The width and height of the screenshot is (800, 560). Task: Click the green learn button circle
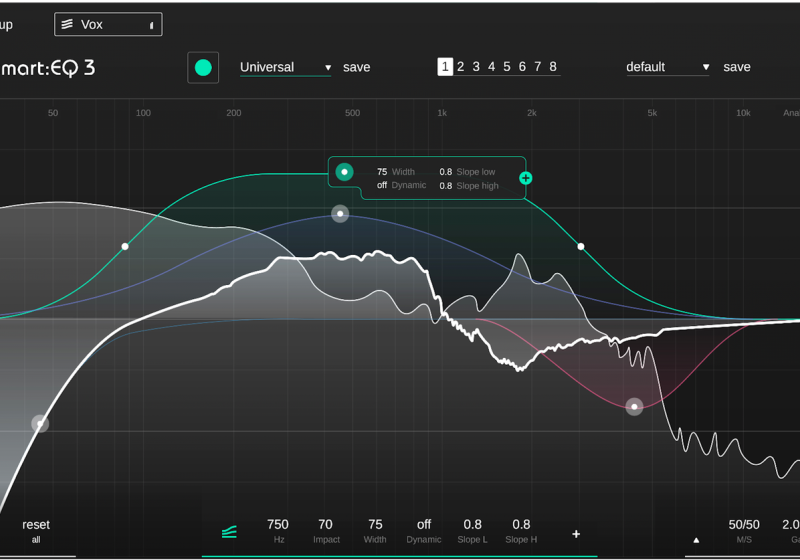pos(203,68)
